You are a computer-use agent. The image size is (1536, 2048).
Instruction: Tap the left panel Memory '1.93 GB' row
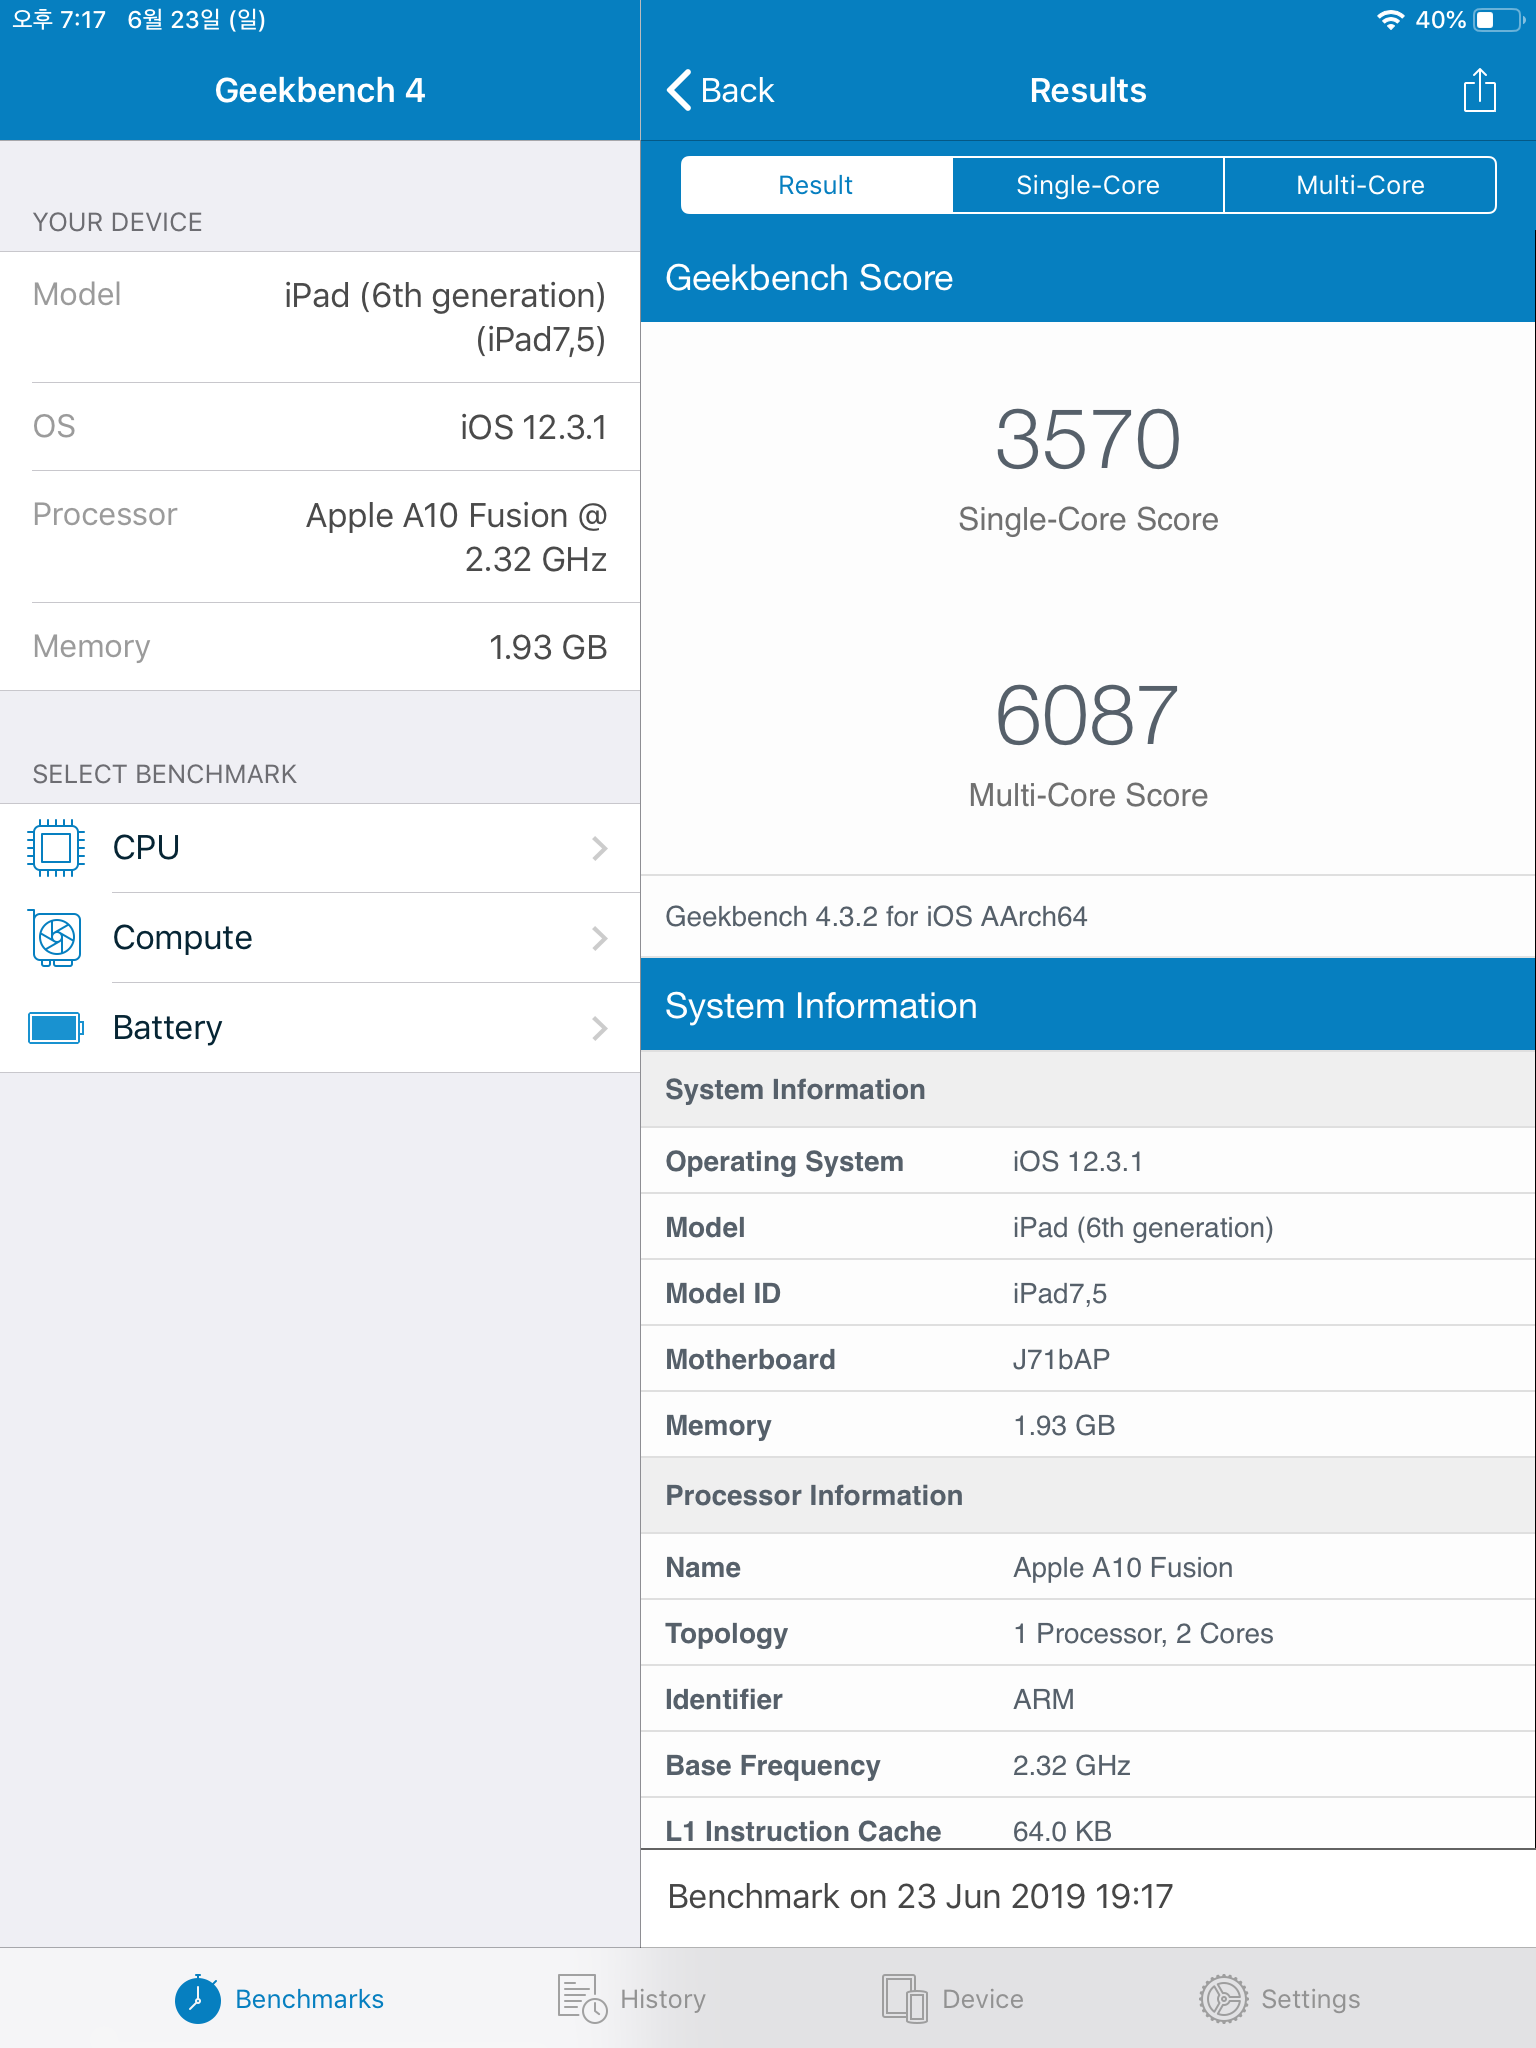coord(320,647)
